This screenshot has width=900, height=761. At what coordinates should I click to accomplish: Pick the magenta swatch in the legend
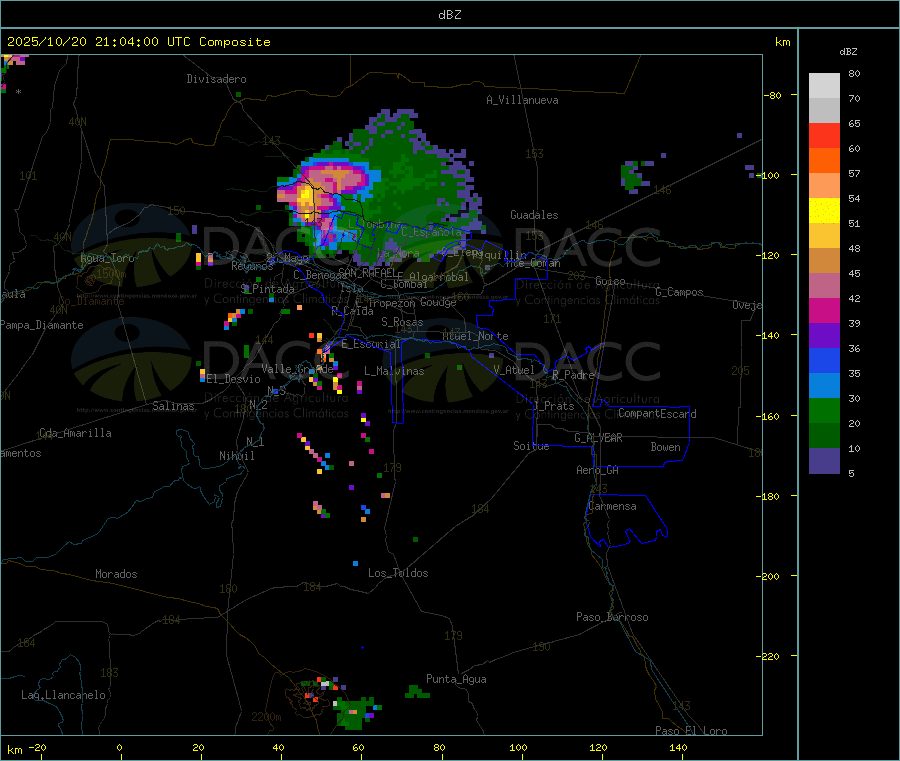pyautogui.click(x=824, y=310)
